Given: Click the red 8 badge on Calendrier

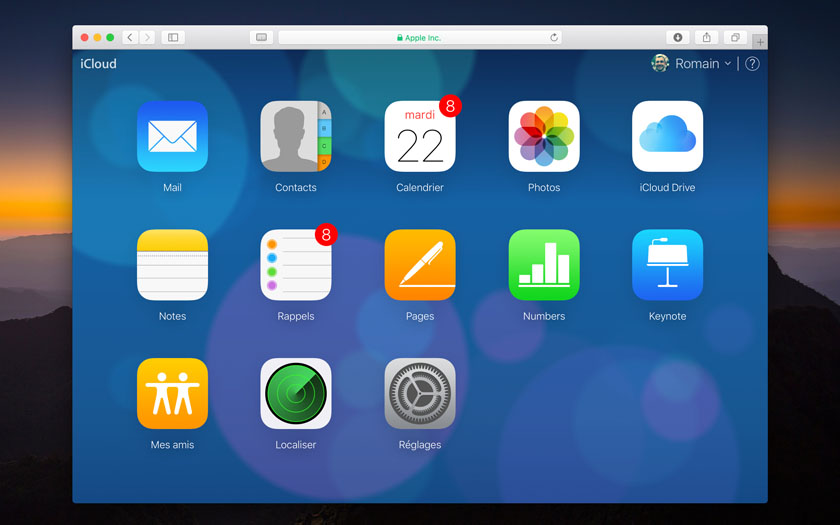Looking at the screenshot, I should (450, 107).
